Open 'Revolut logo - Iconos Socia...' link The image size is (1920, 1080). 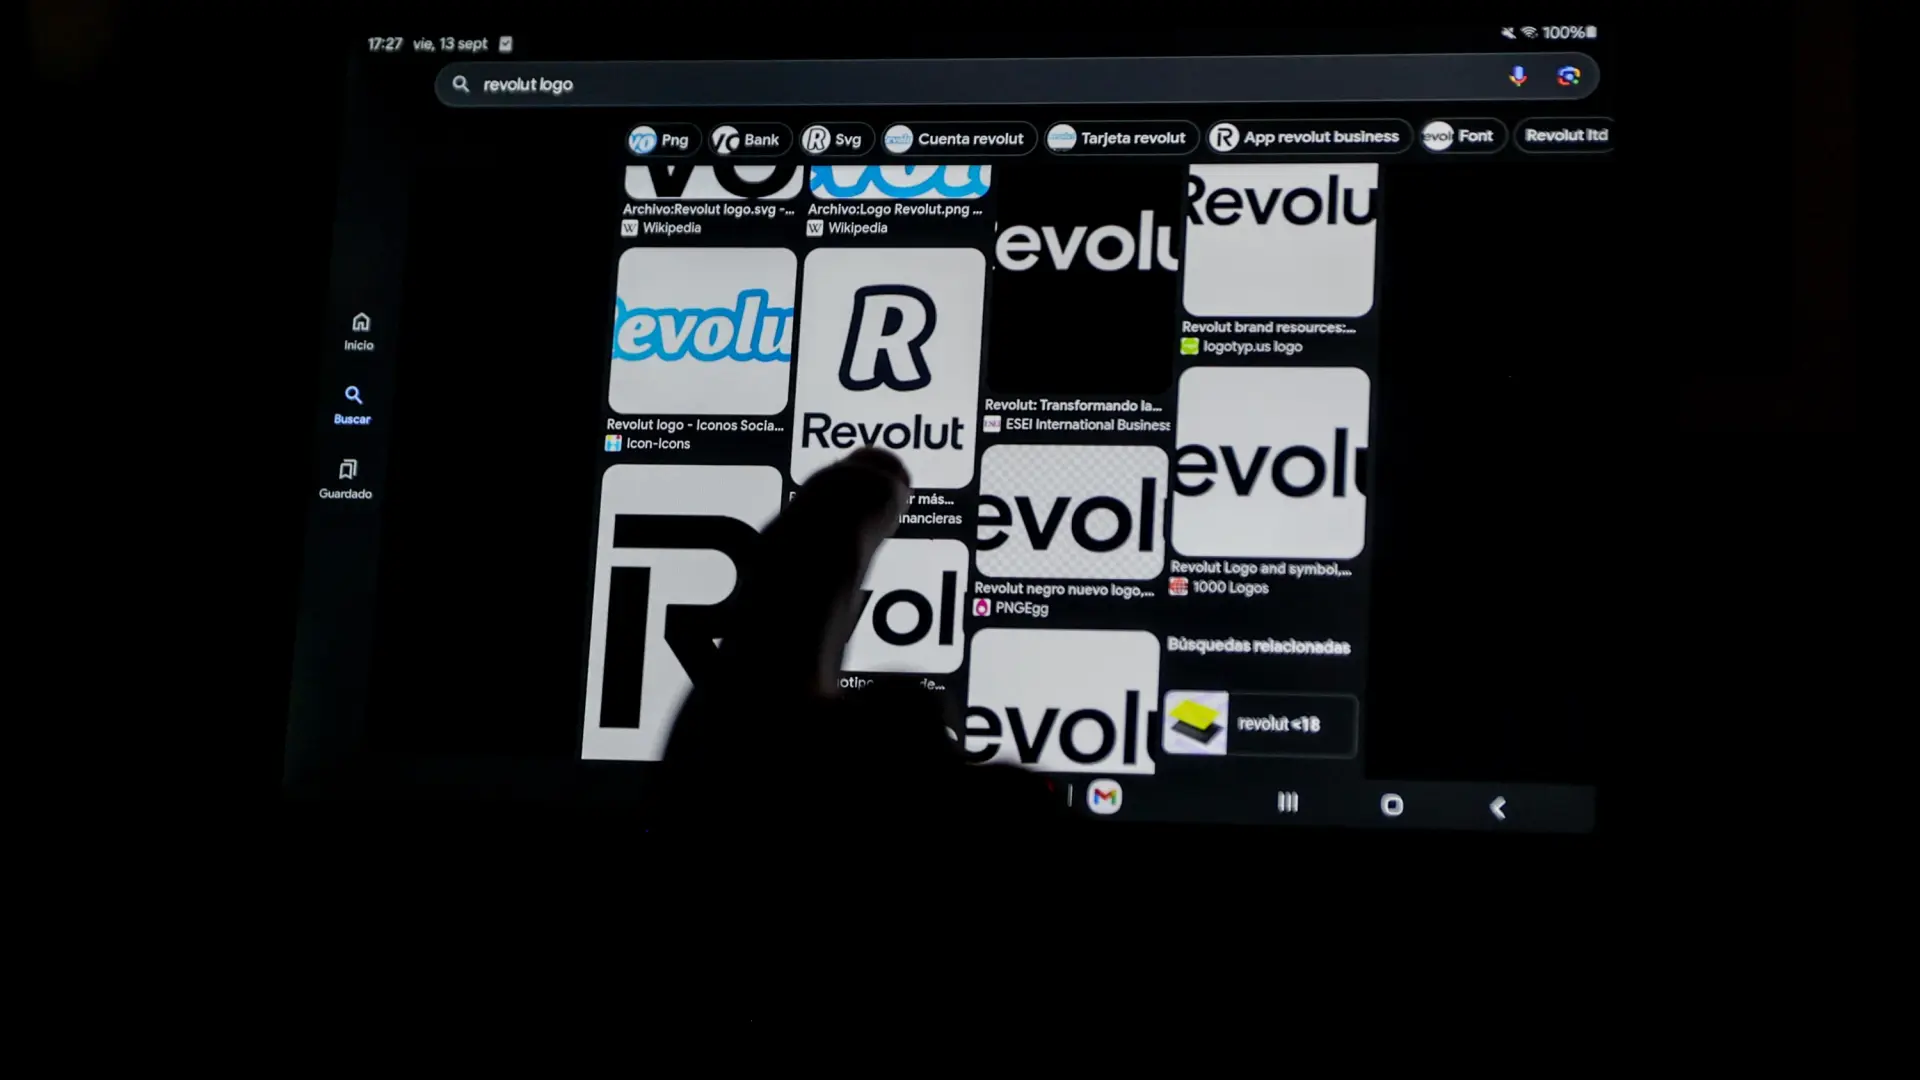(x=695, y=425)
